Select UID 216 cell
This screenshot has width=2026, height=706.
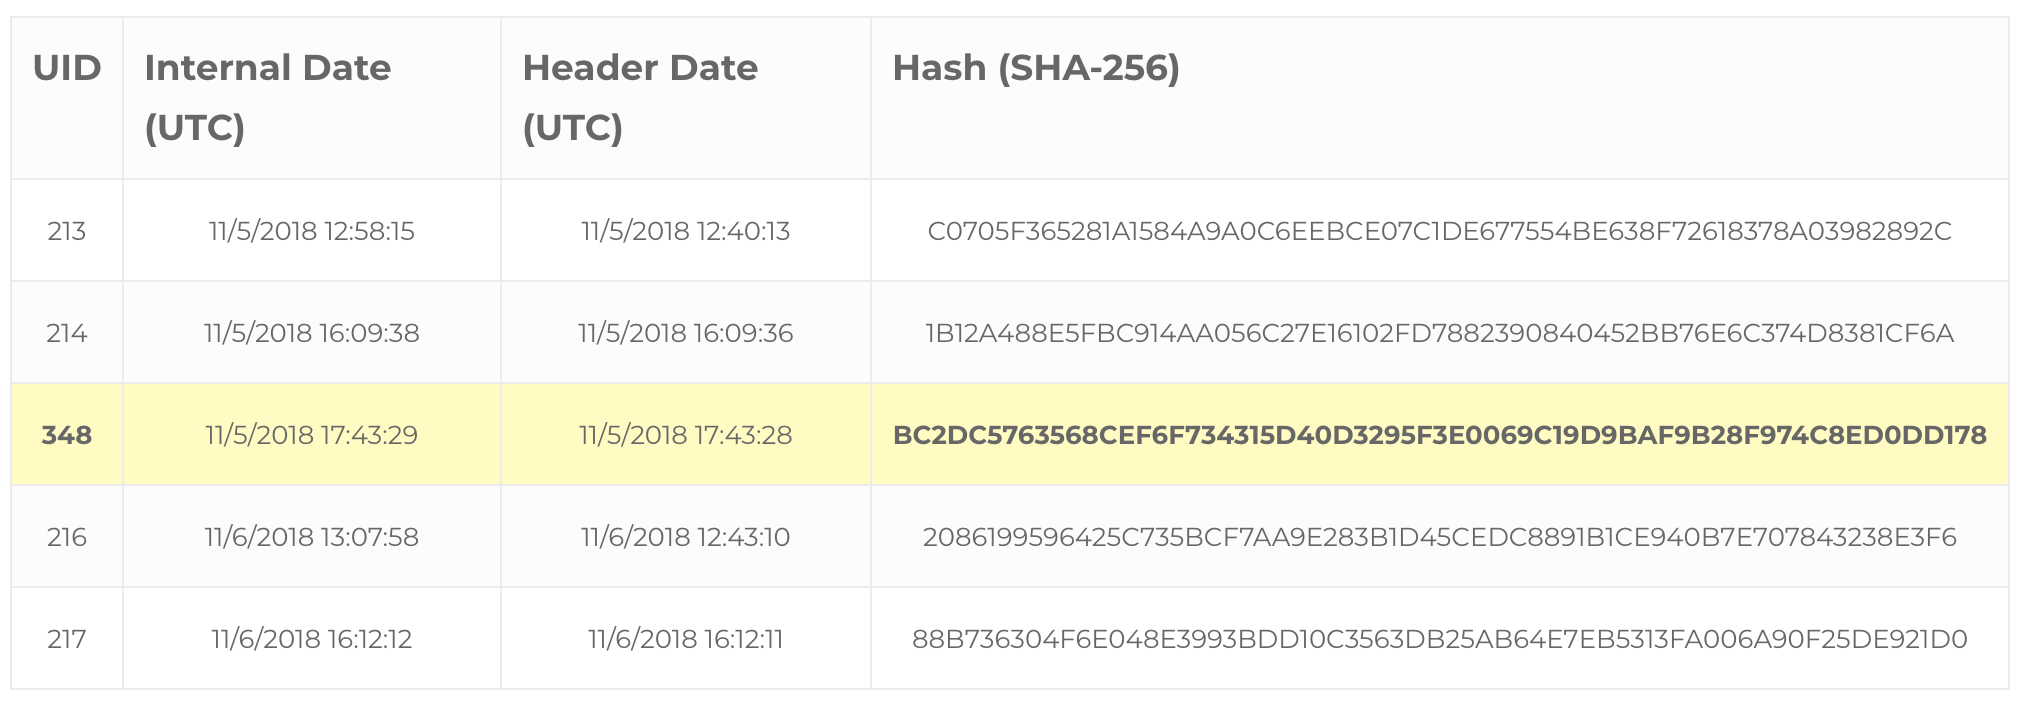click(x=67, y=537)
